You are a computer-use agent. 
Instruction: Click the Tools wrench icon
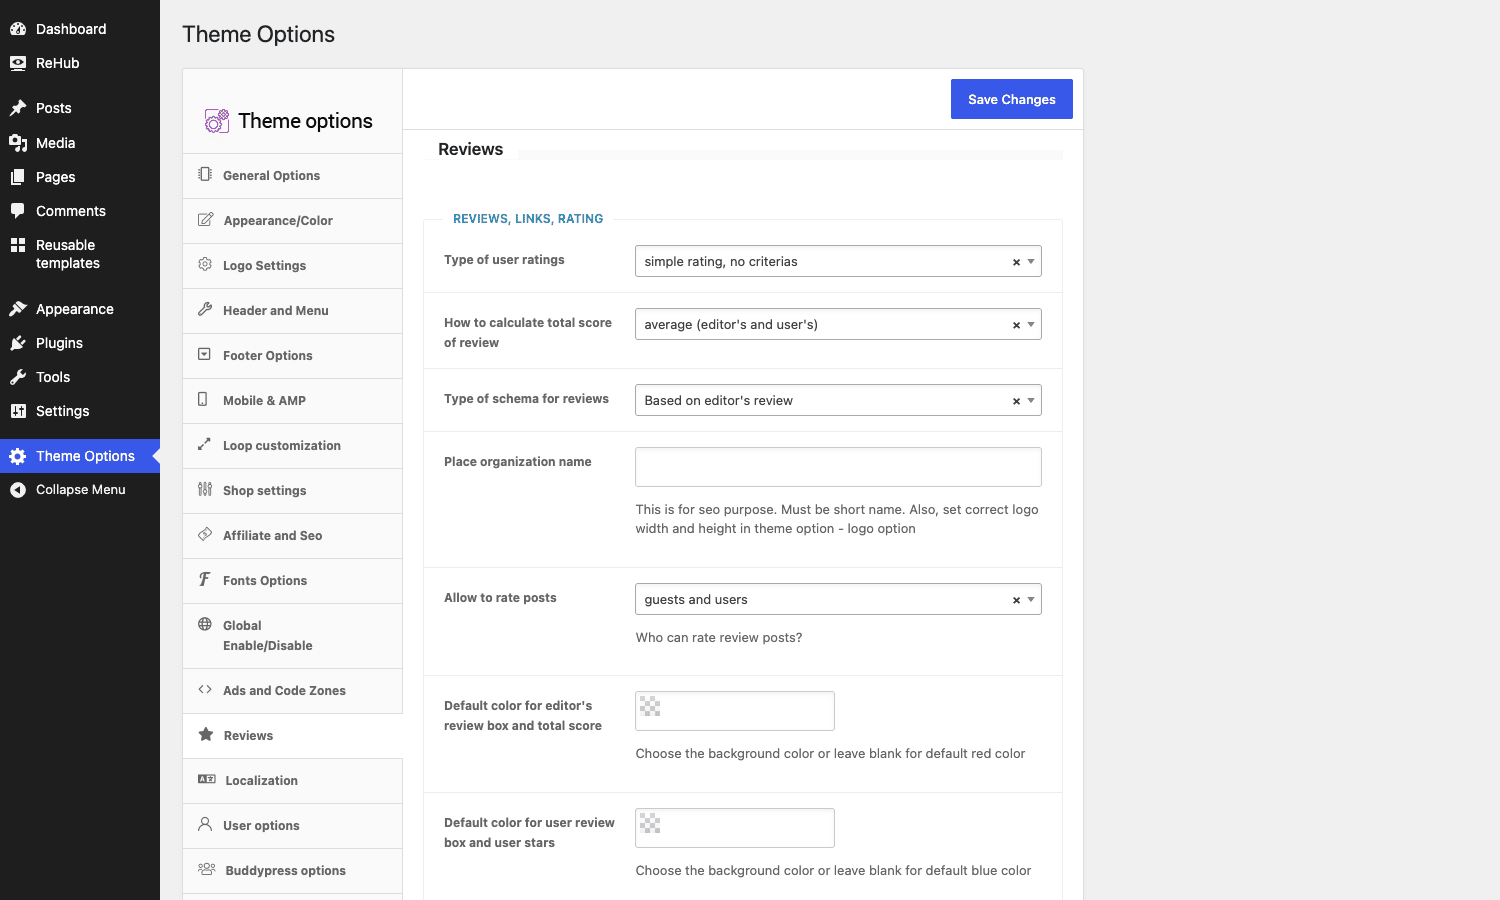[18, 377]
